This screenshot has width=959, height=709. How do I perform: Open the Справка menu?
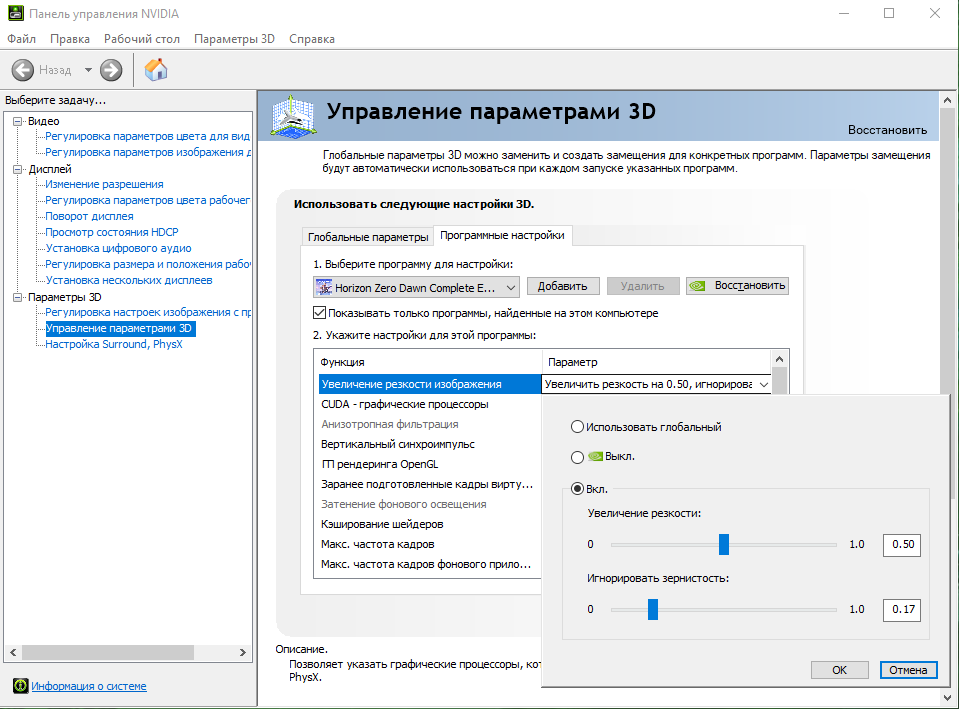point(312,39)
